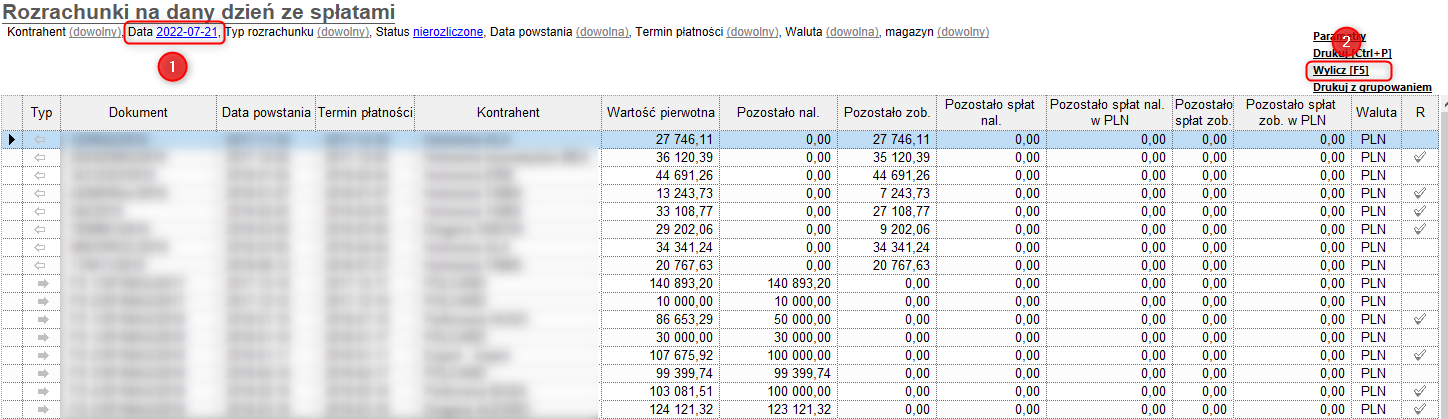Click the right arrow type icon in the 140 893,20 row
This screenshot has height=419, width=1448.
(41, 283)
